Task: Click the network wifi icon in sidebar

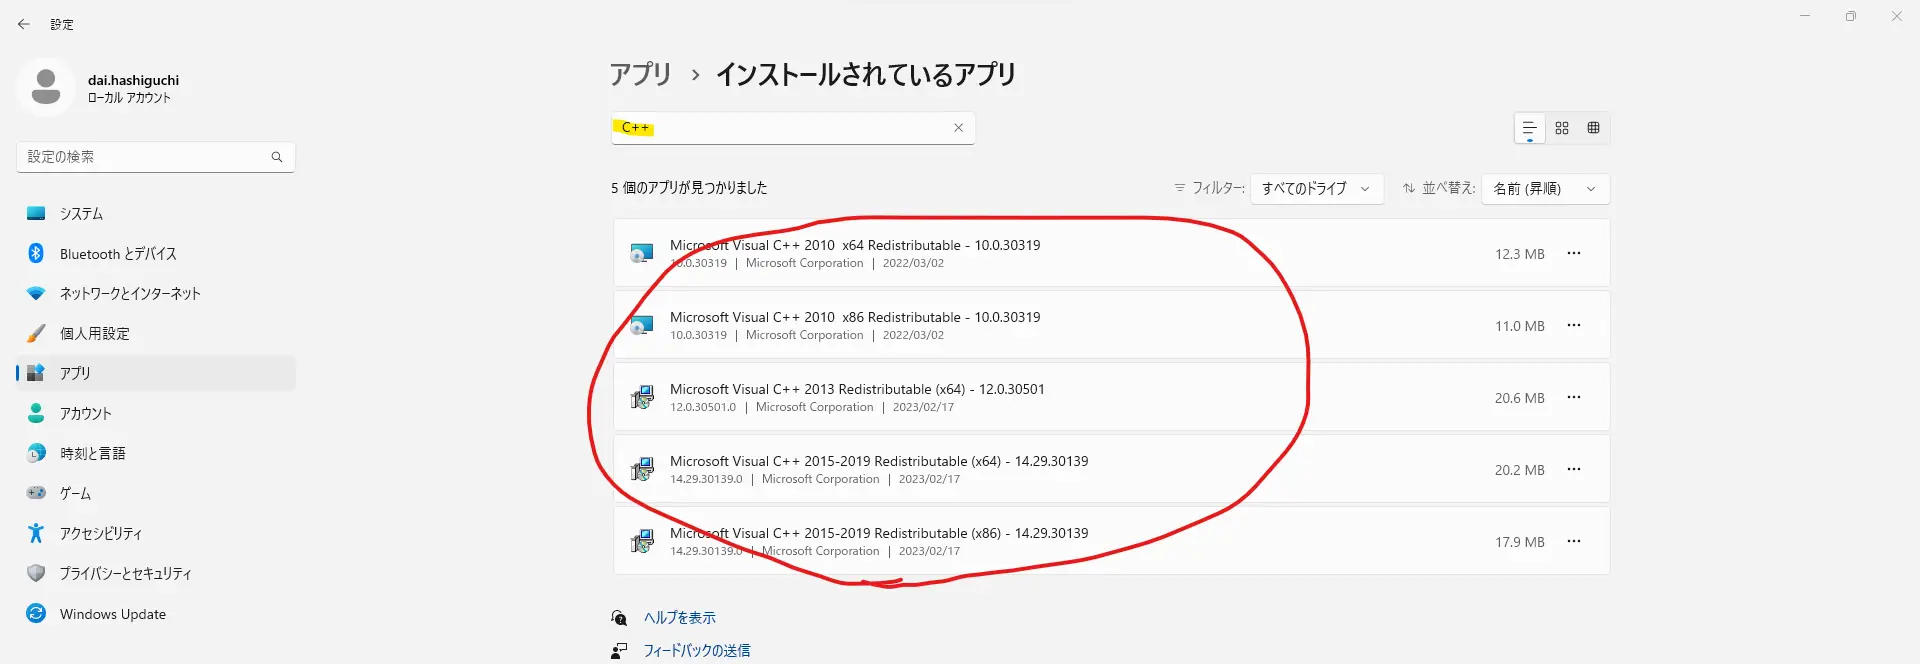Action: (36, 293)
